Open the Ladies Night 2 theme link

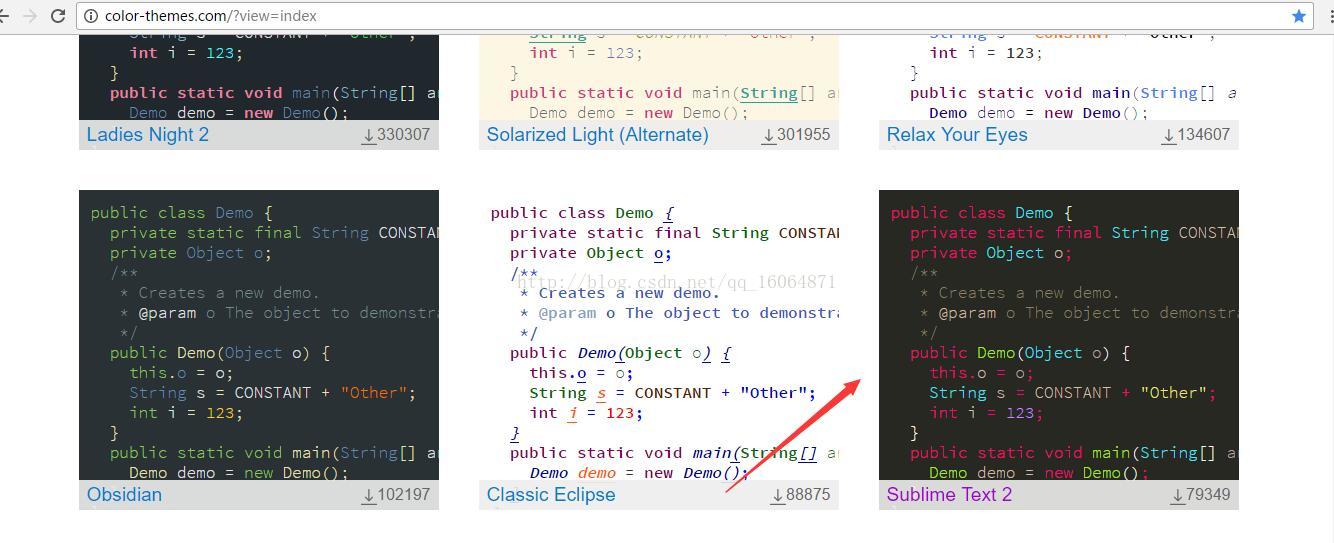tap(148, 134)
